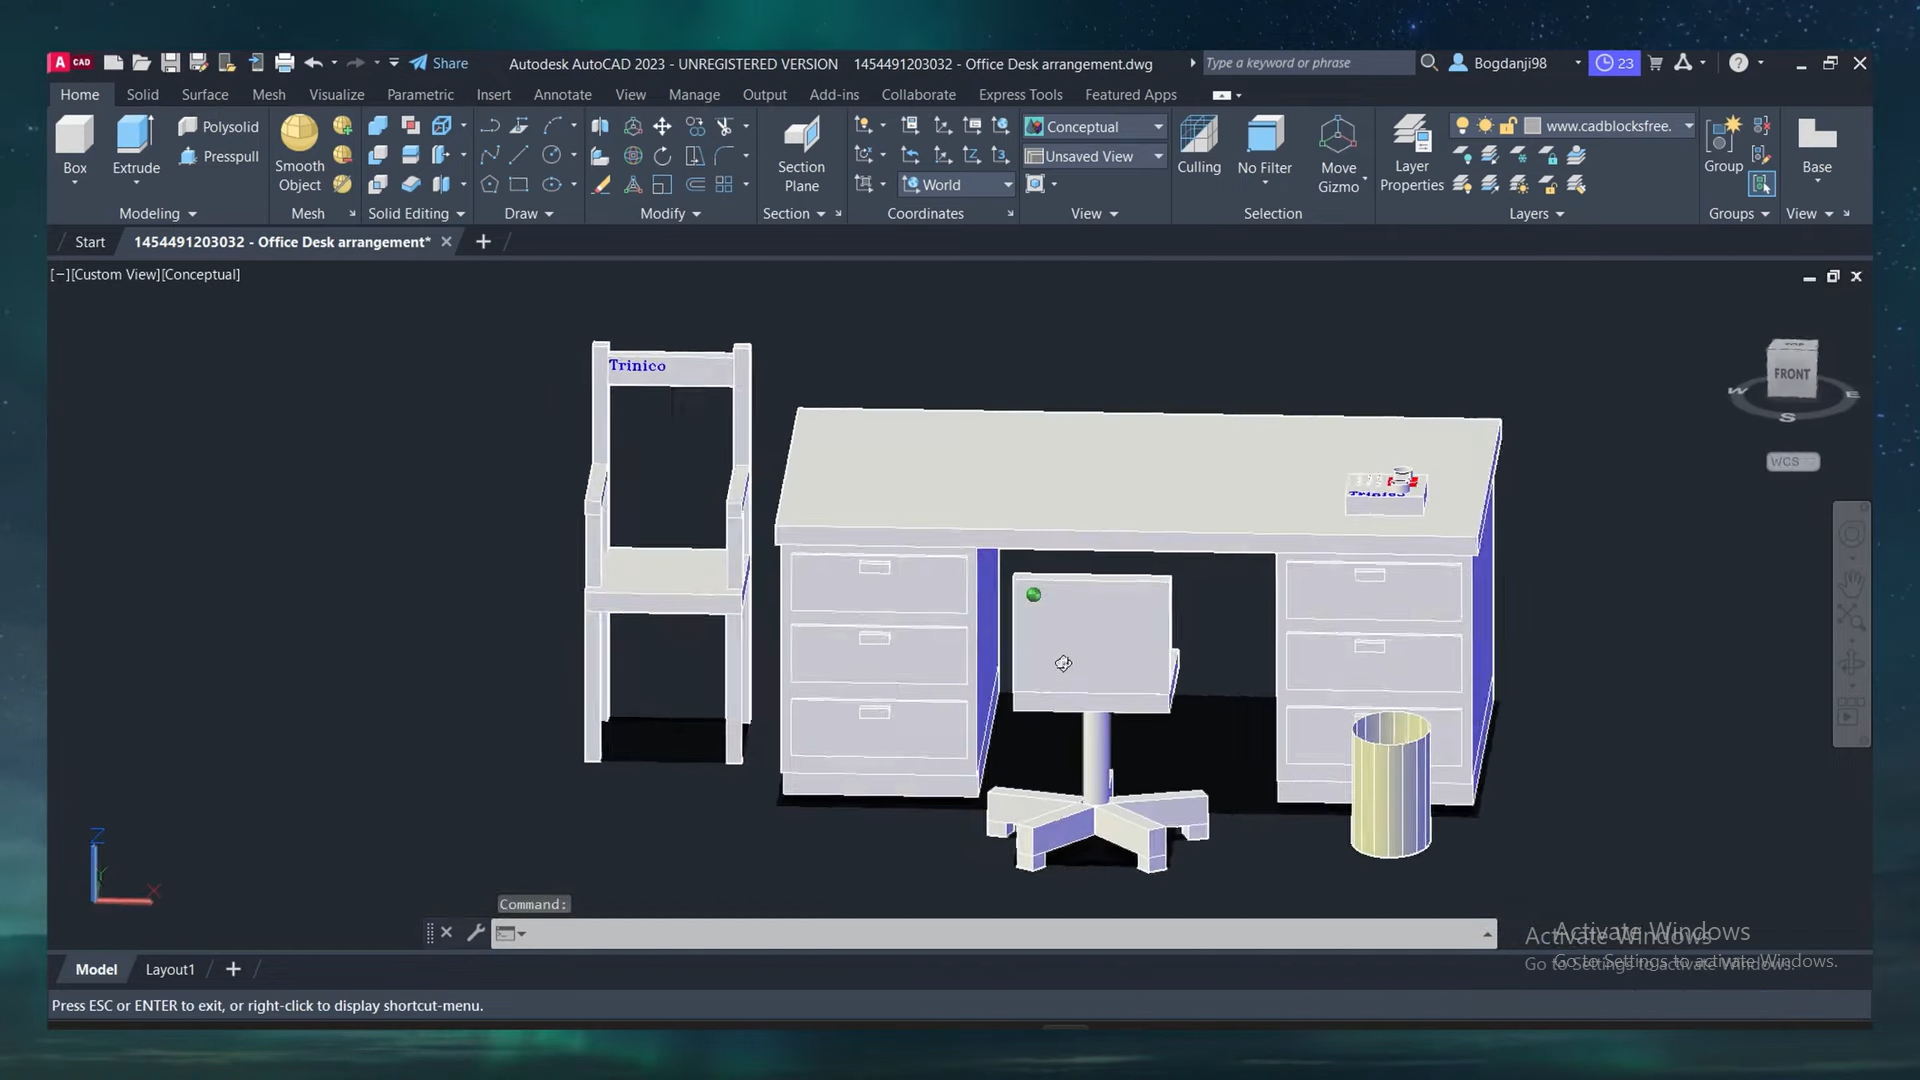The width and height of the screenshot is (1920, 1080).
Task: Select the Move tool in Modify panel
Action: (x=662, y=126)
